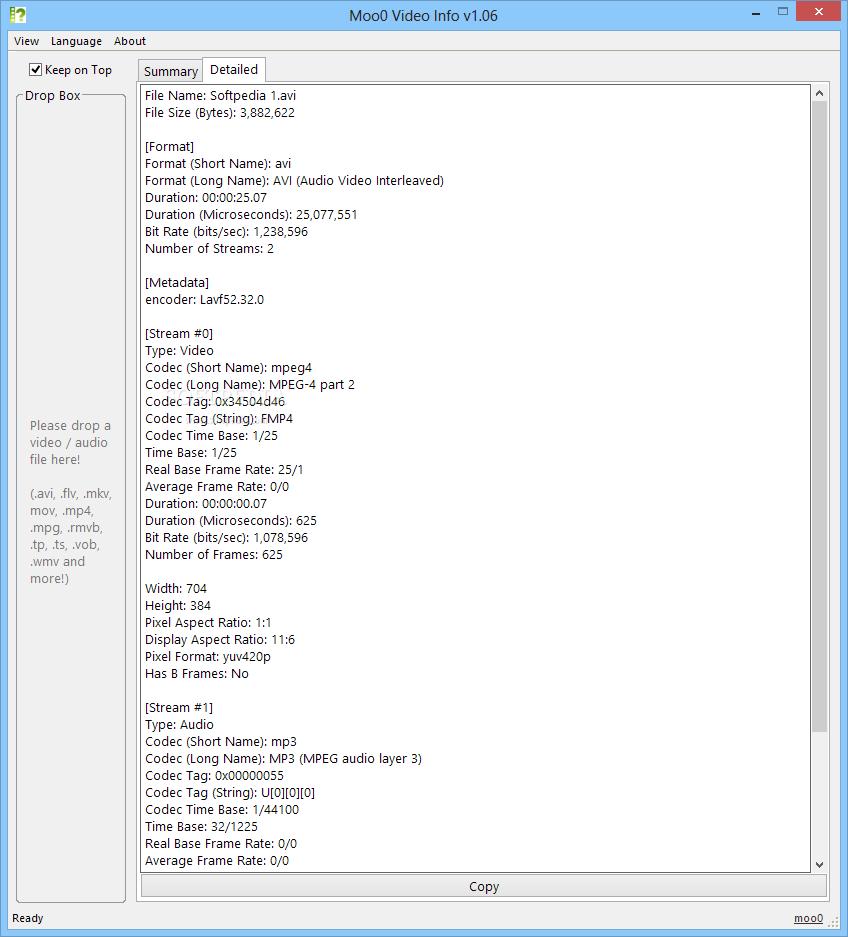The height and width of the screenshot is (937, 848).
Task: Click the 'Width: 704' line
Action: point(176,589)
